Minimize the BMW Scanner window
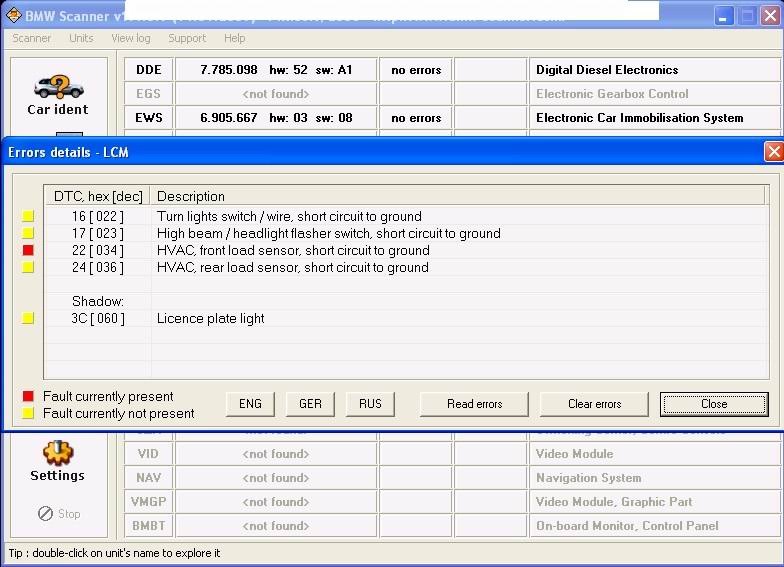The height and width of the screenshot is (567, 784). click(x=722, y=16)
